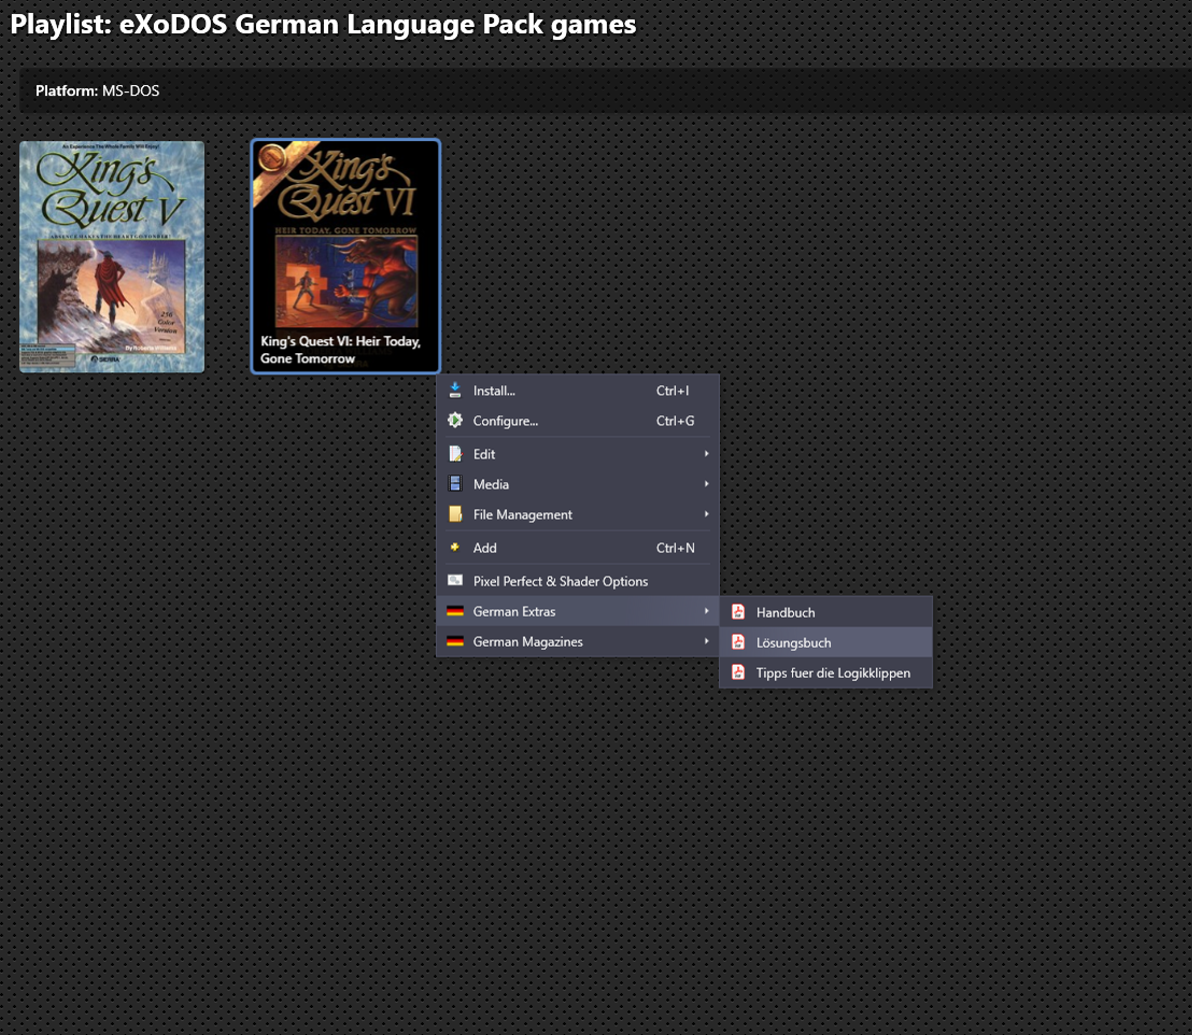Expand the German Extras submenu arrow

(706, 611)
